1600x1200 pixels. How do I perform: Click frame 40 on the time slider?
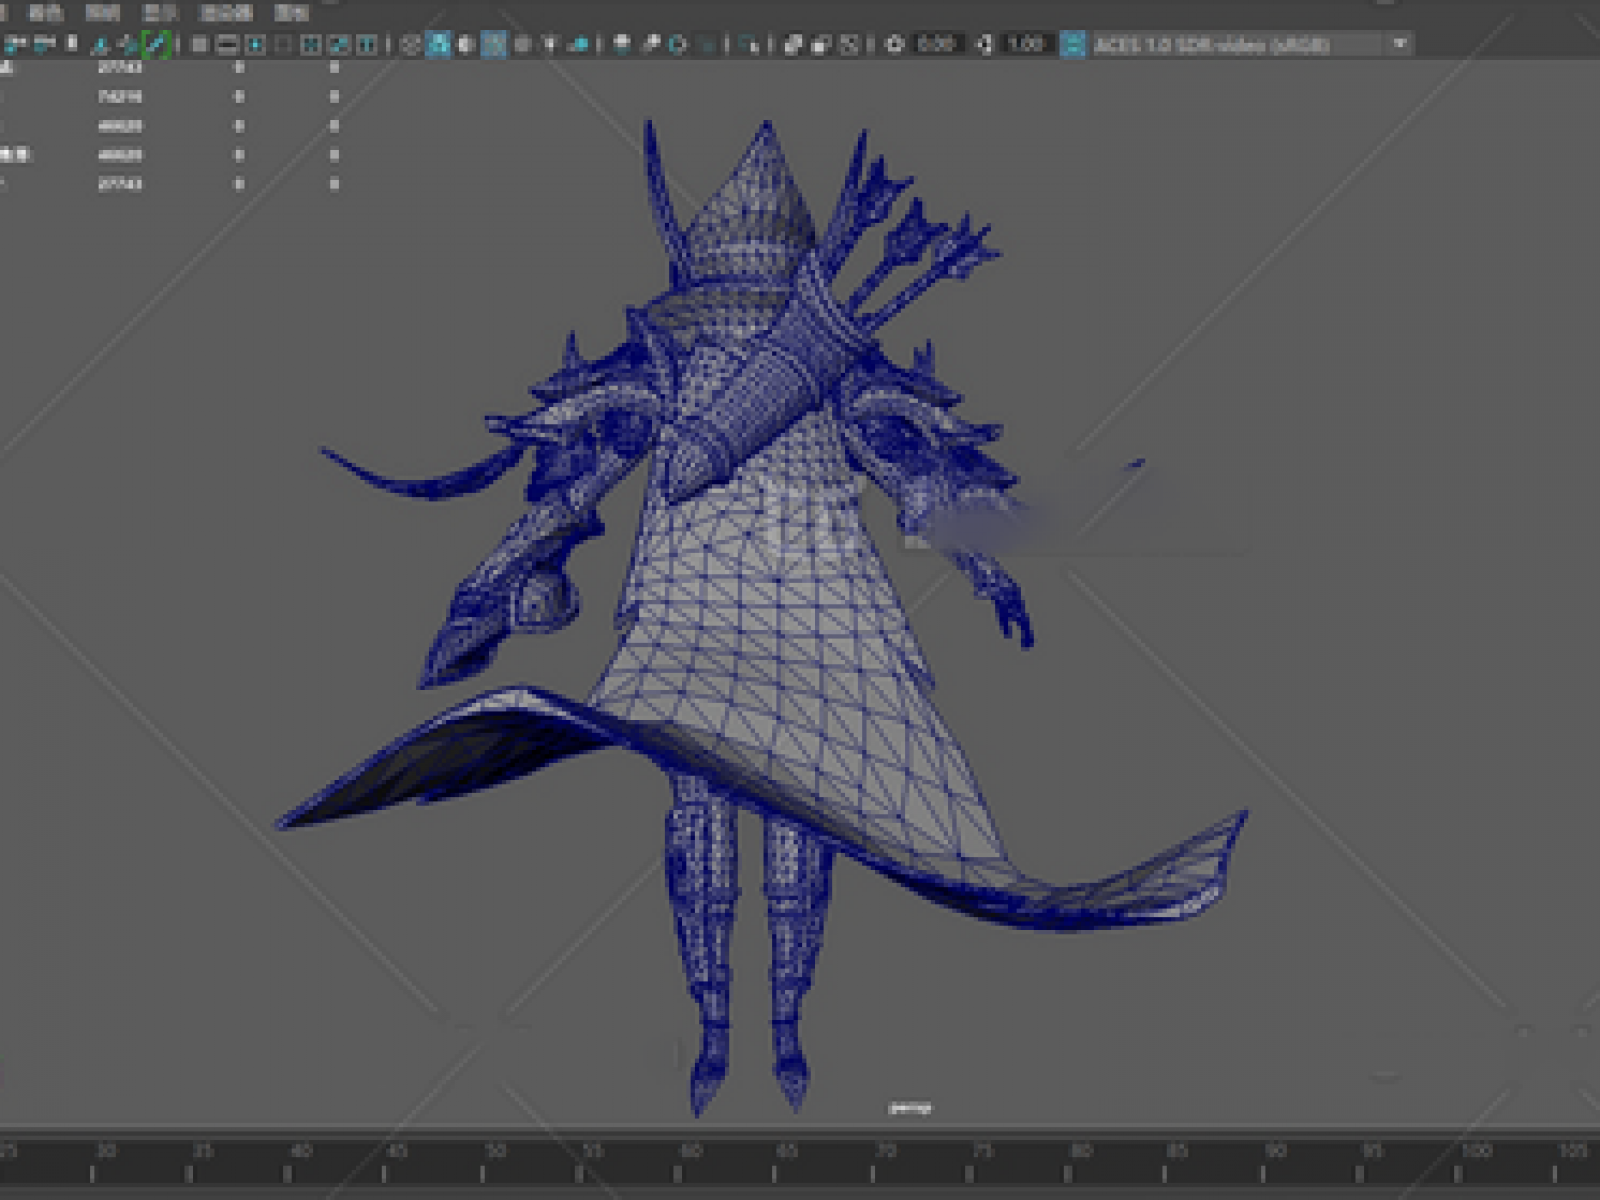click(x=301, y=1151)
